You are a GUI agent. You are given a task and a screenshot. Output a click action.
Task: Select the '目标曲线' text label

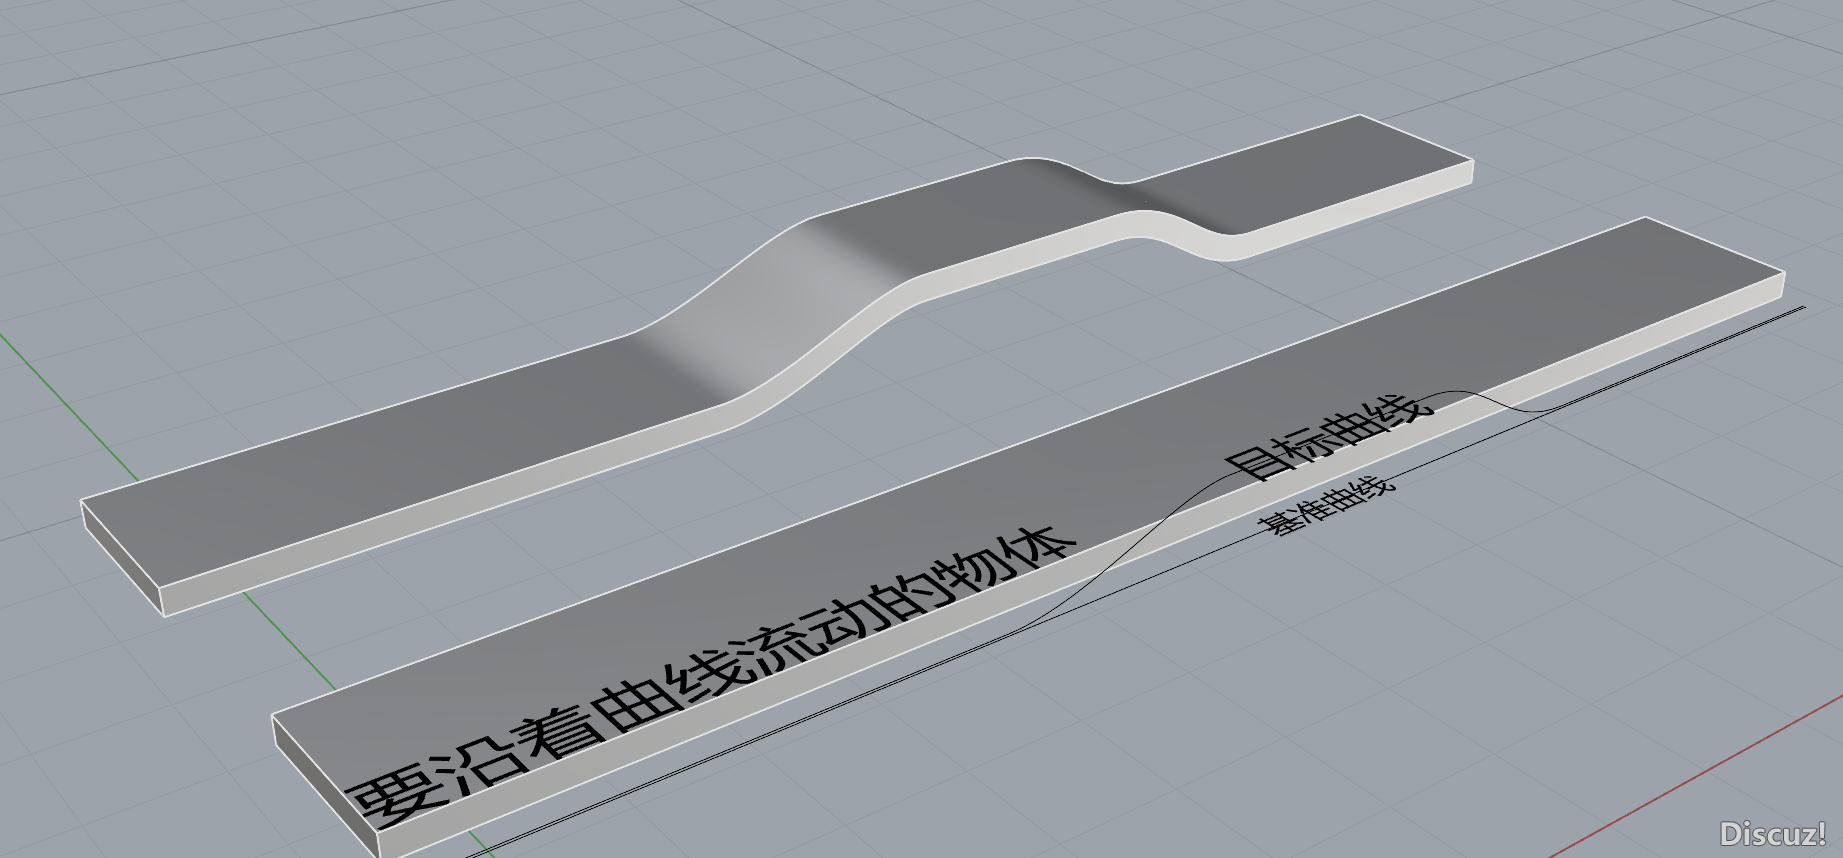1328,437
